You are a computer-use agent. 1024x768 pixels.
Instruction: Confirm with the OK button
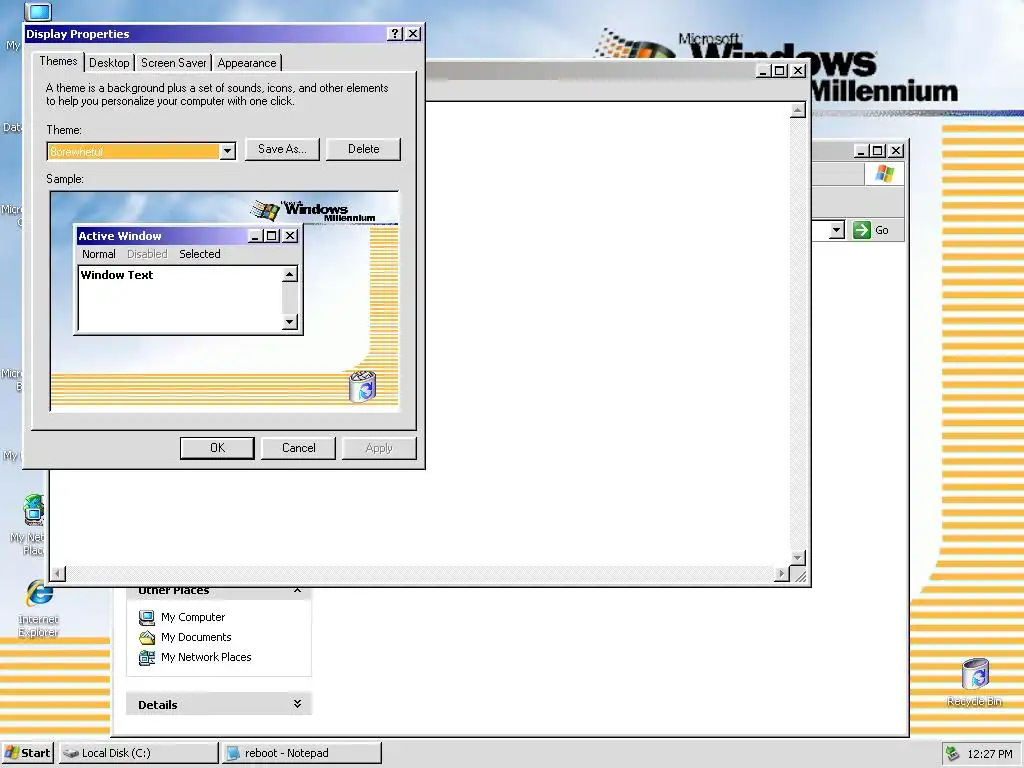[x=217, y=448]
